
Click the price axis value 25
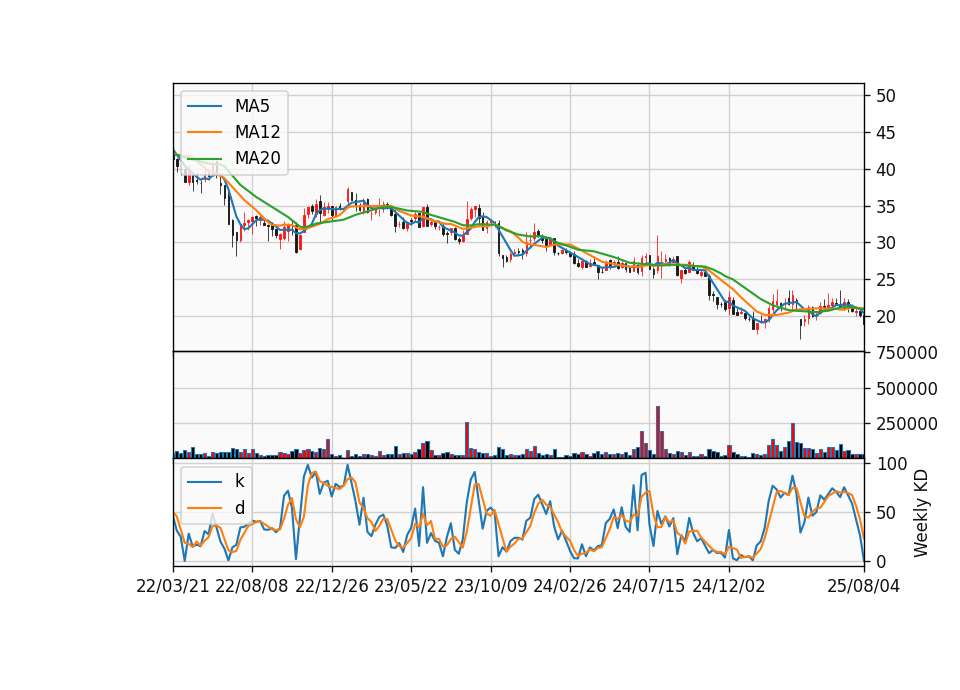point(885,280)
